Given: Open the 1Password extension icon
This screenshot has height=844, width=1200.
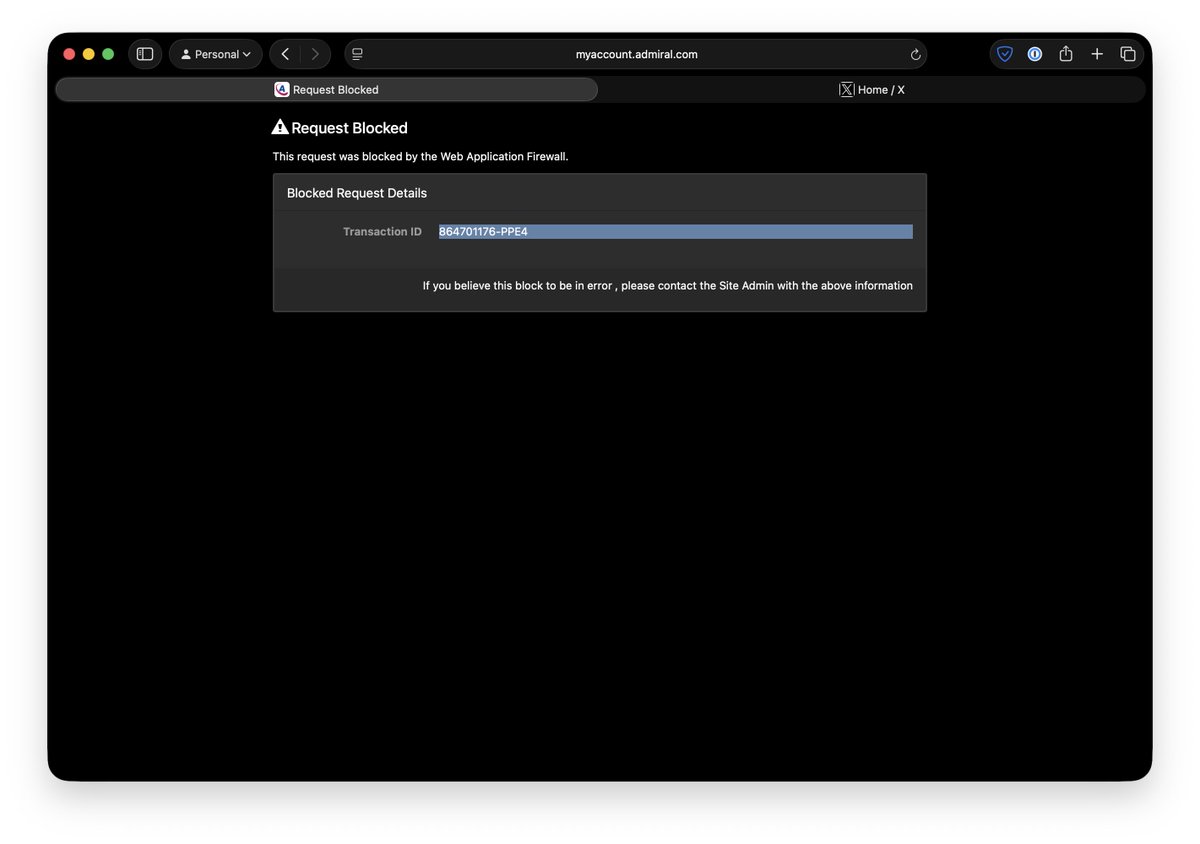Looking at the screenshot, I should pyautogui.click(x=1035, y=54).
